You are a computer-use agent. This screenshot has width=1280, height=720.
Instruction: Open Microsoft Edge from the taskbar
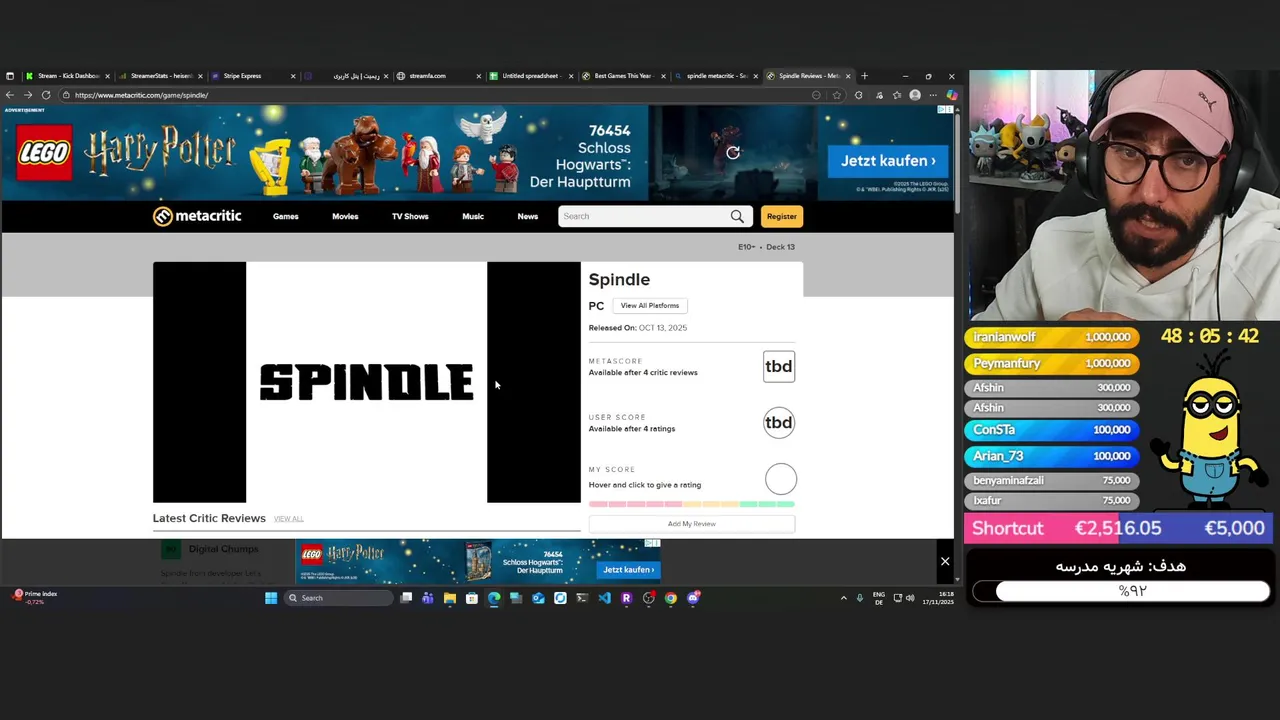coord(494,598)
